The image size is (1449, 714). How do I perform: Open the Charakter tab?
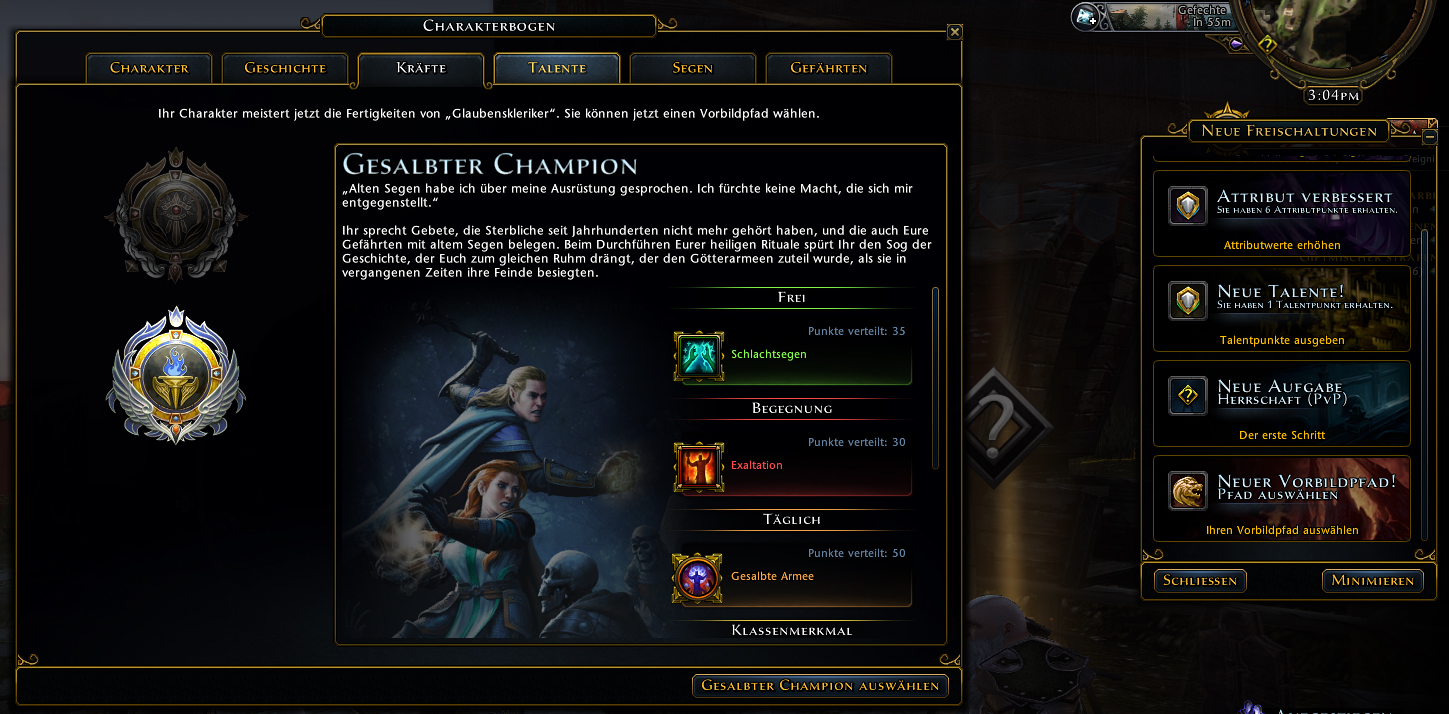point(149,68)
